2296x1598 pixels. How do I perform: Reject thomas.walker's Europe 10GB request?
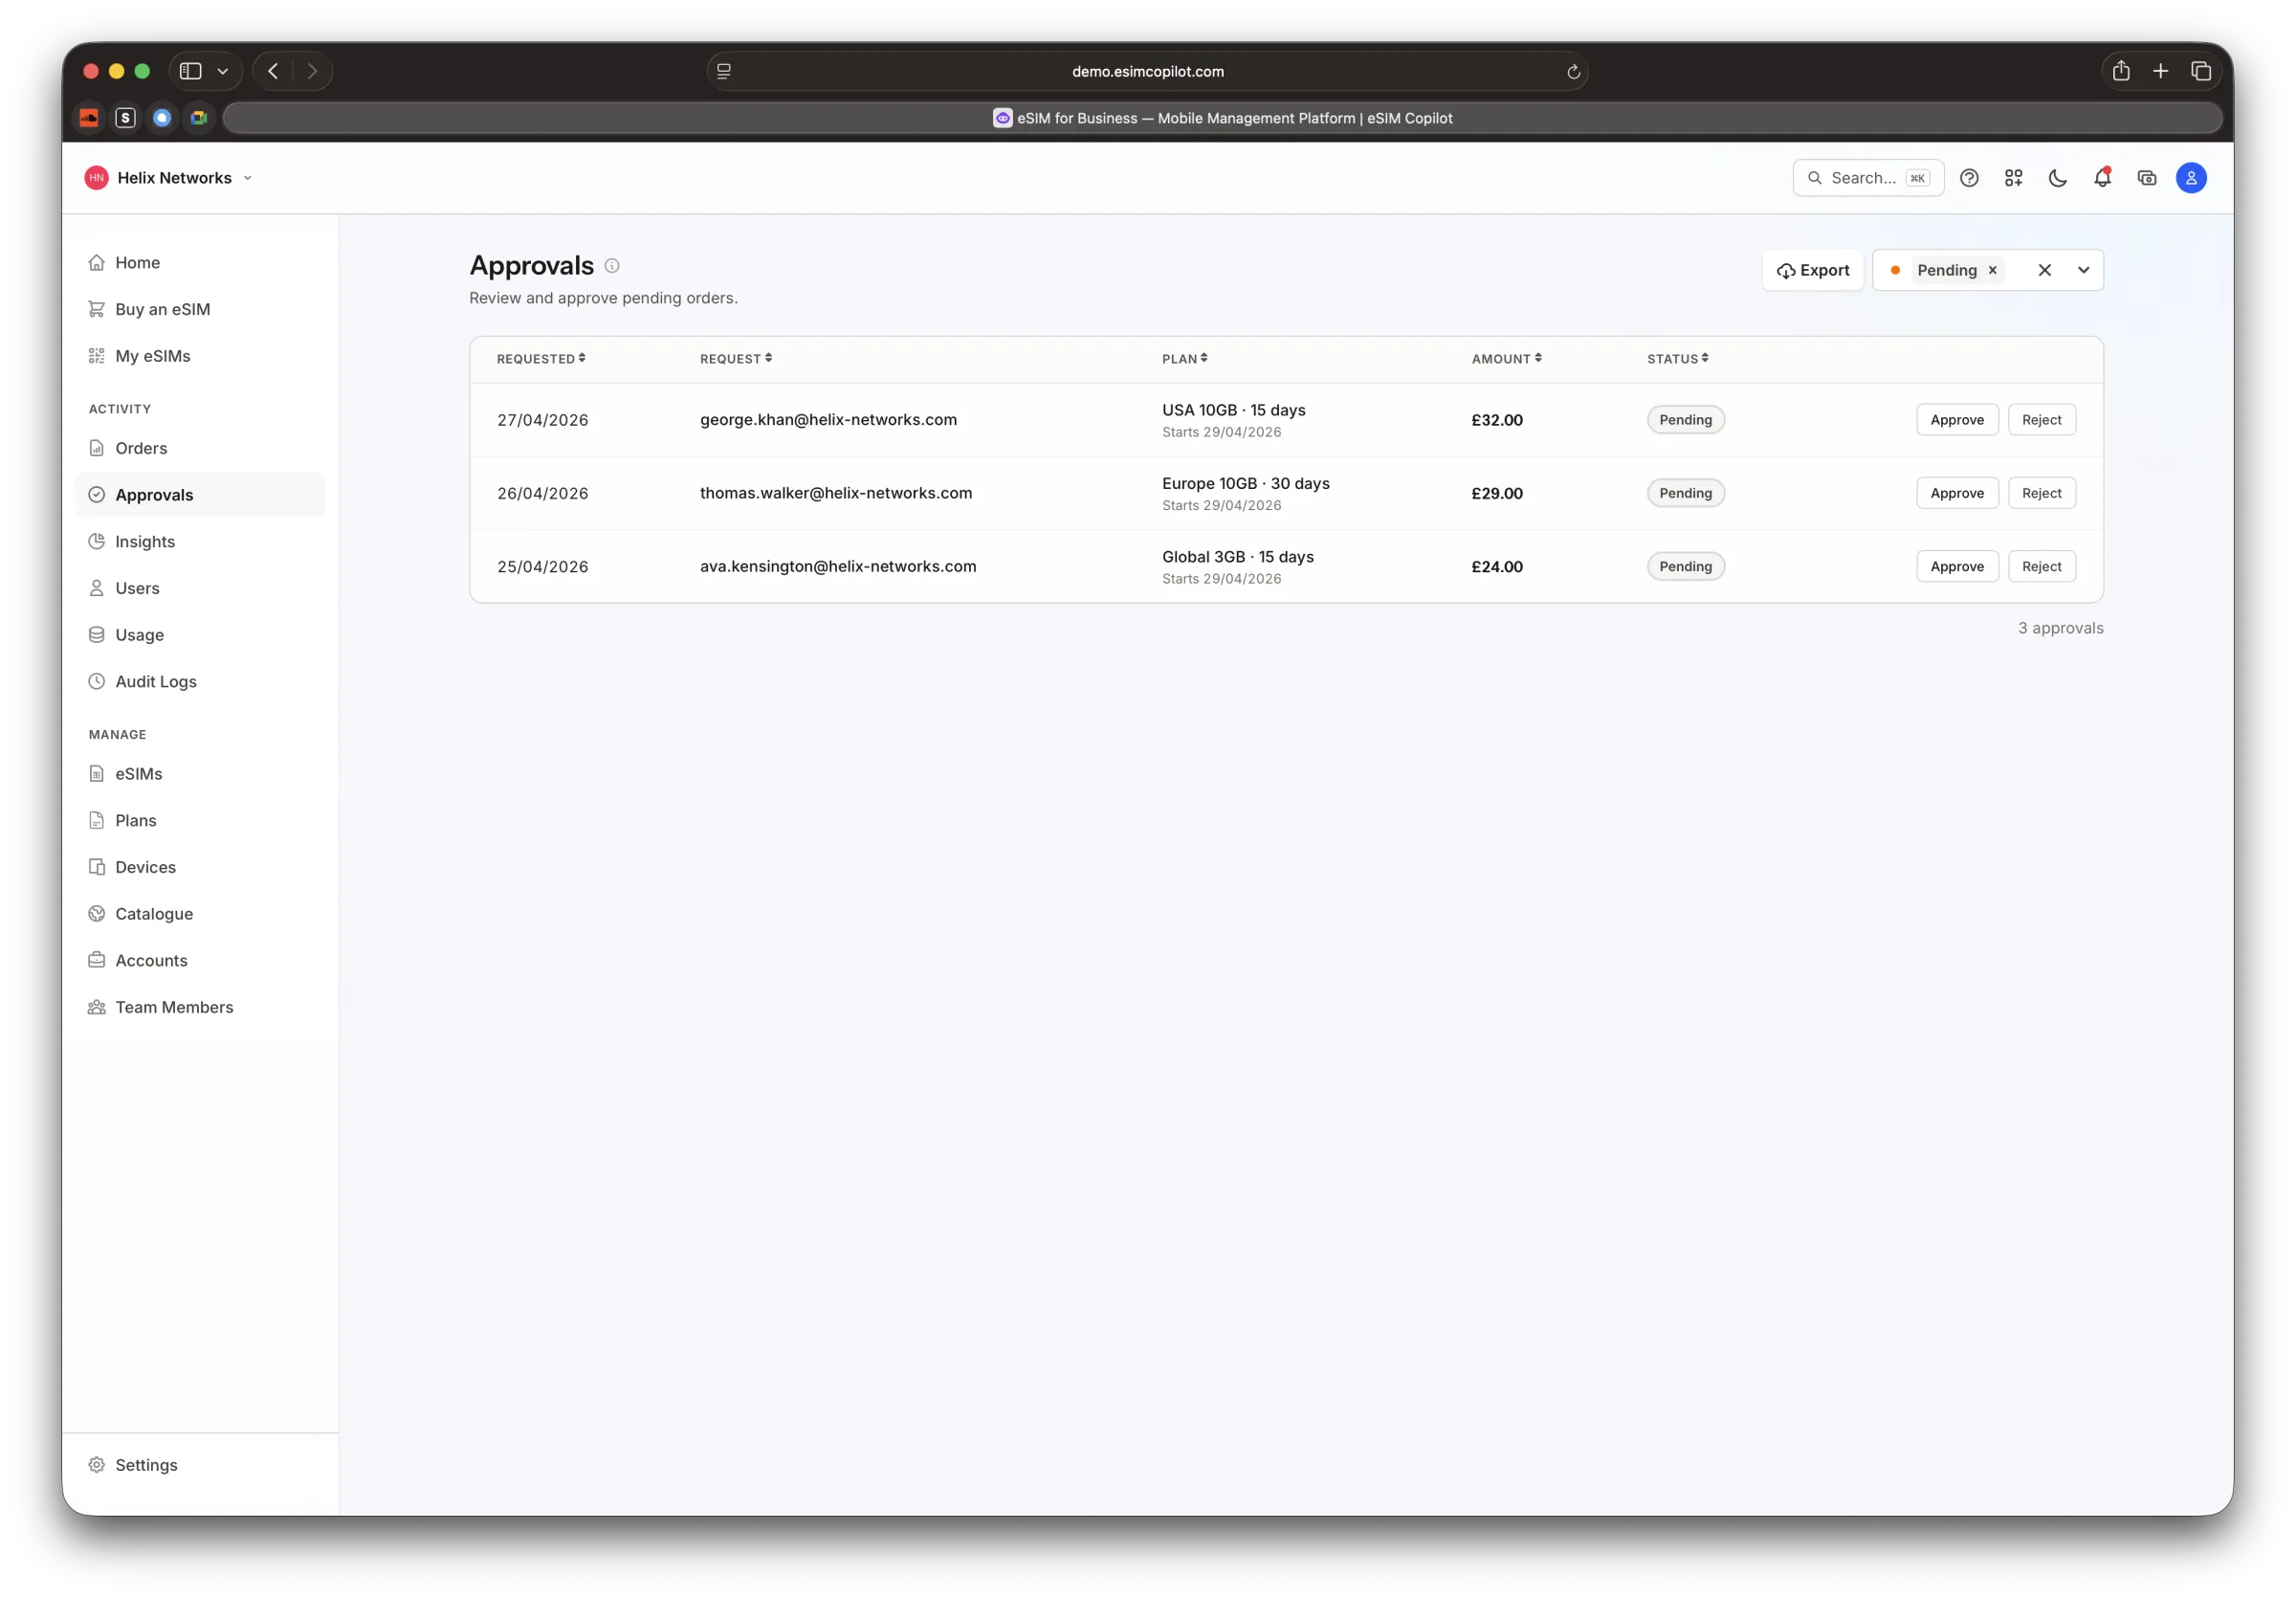point(2041,493)
